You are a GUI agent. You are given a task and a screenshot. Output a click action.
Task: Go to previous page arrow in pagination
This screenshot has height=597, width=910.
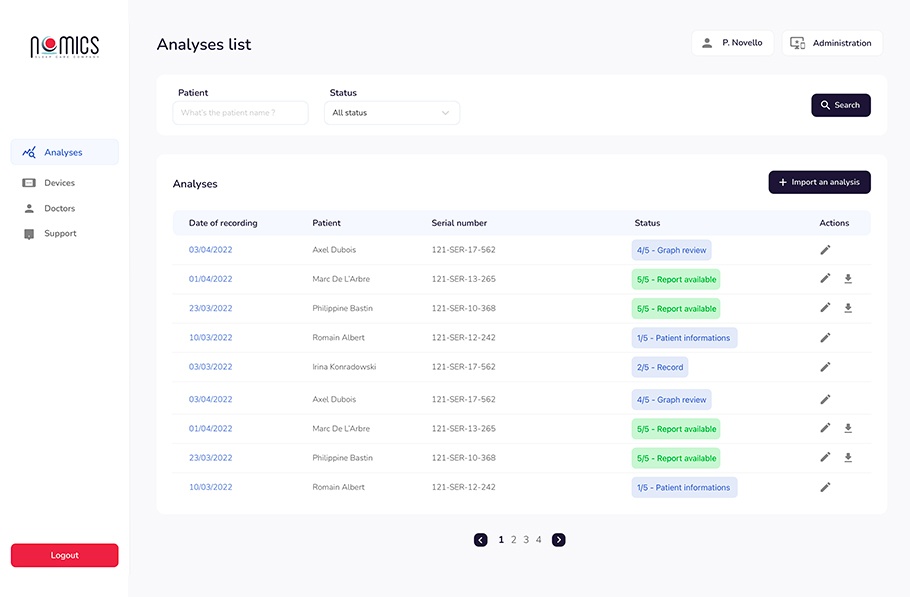480,540
